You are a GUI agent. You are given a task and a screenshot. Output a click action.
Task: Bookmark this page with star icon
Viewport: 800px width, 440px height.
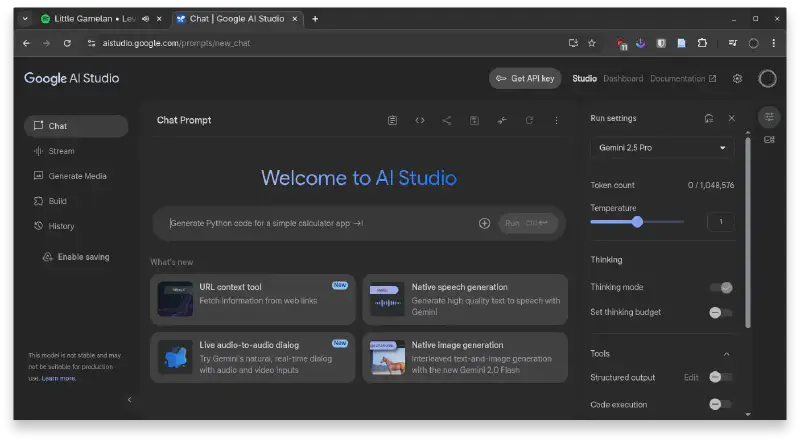pos(591,43)
